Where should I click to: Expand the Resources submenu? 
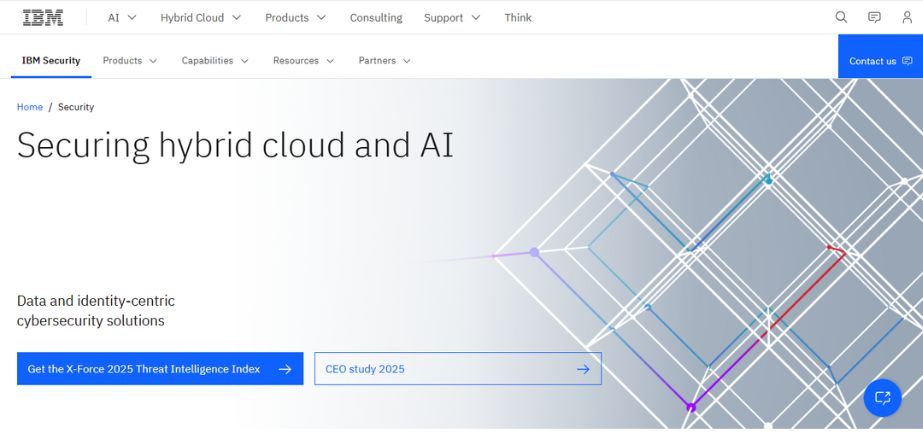coord(302,61)
